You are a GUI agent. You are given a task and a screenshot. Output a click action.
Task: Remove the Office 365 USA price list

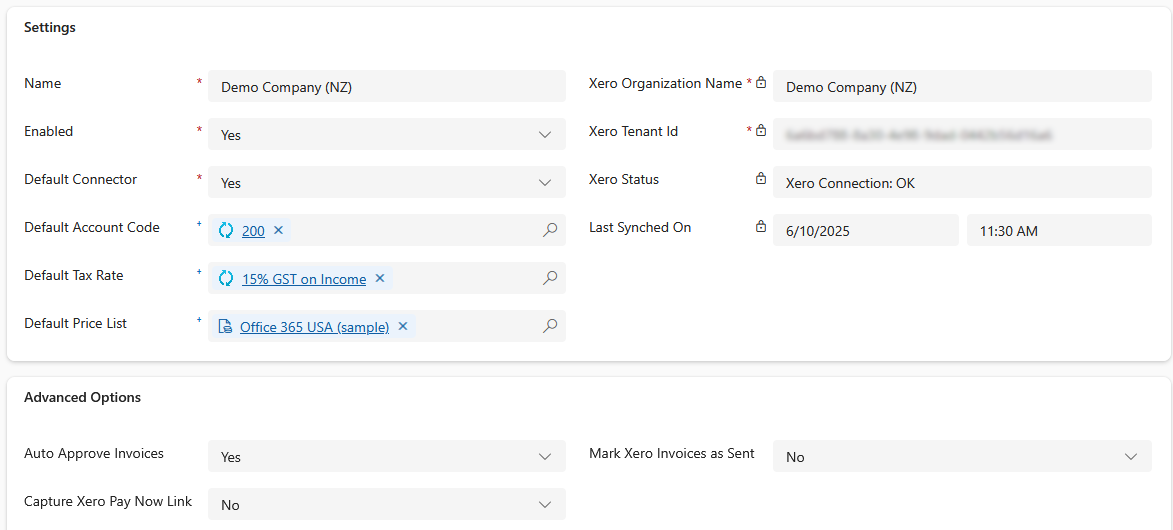(x=403, y=327)
